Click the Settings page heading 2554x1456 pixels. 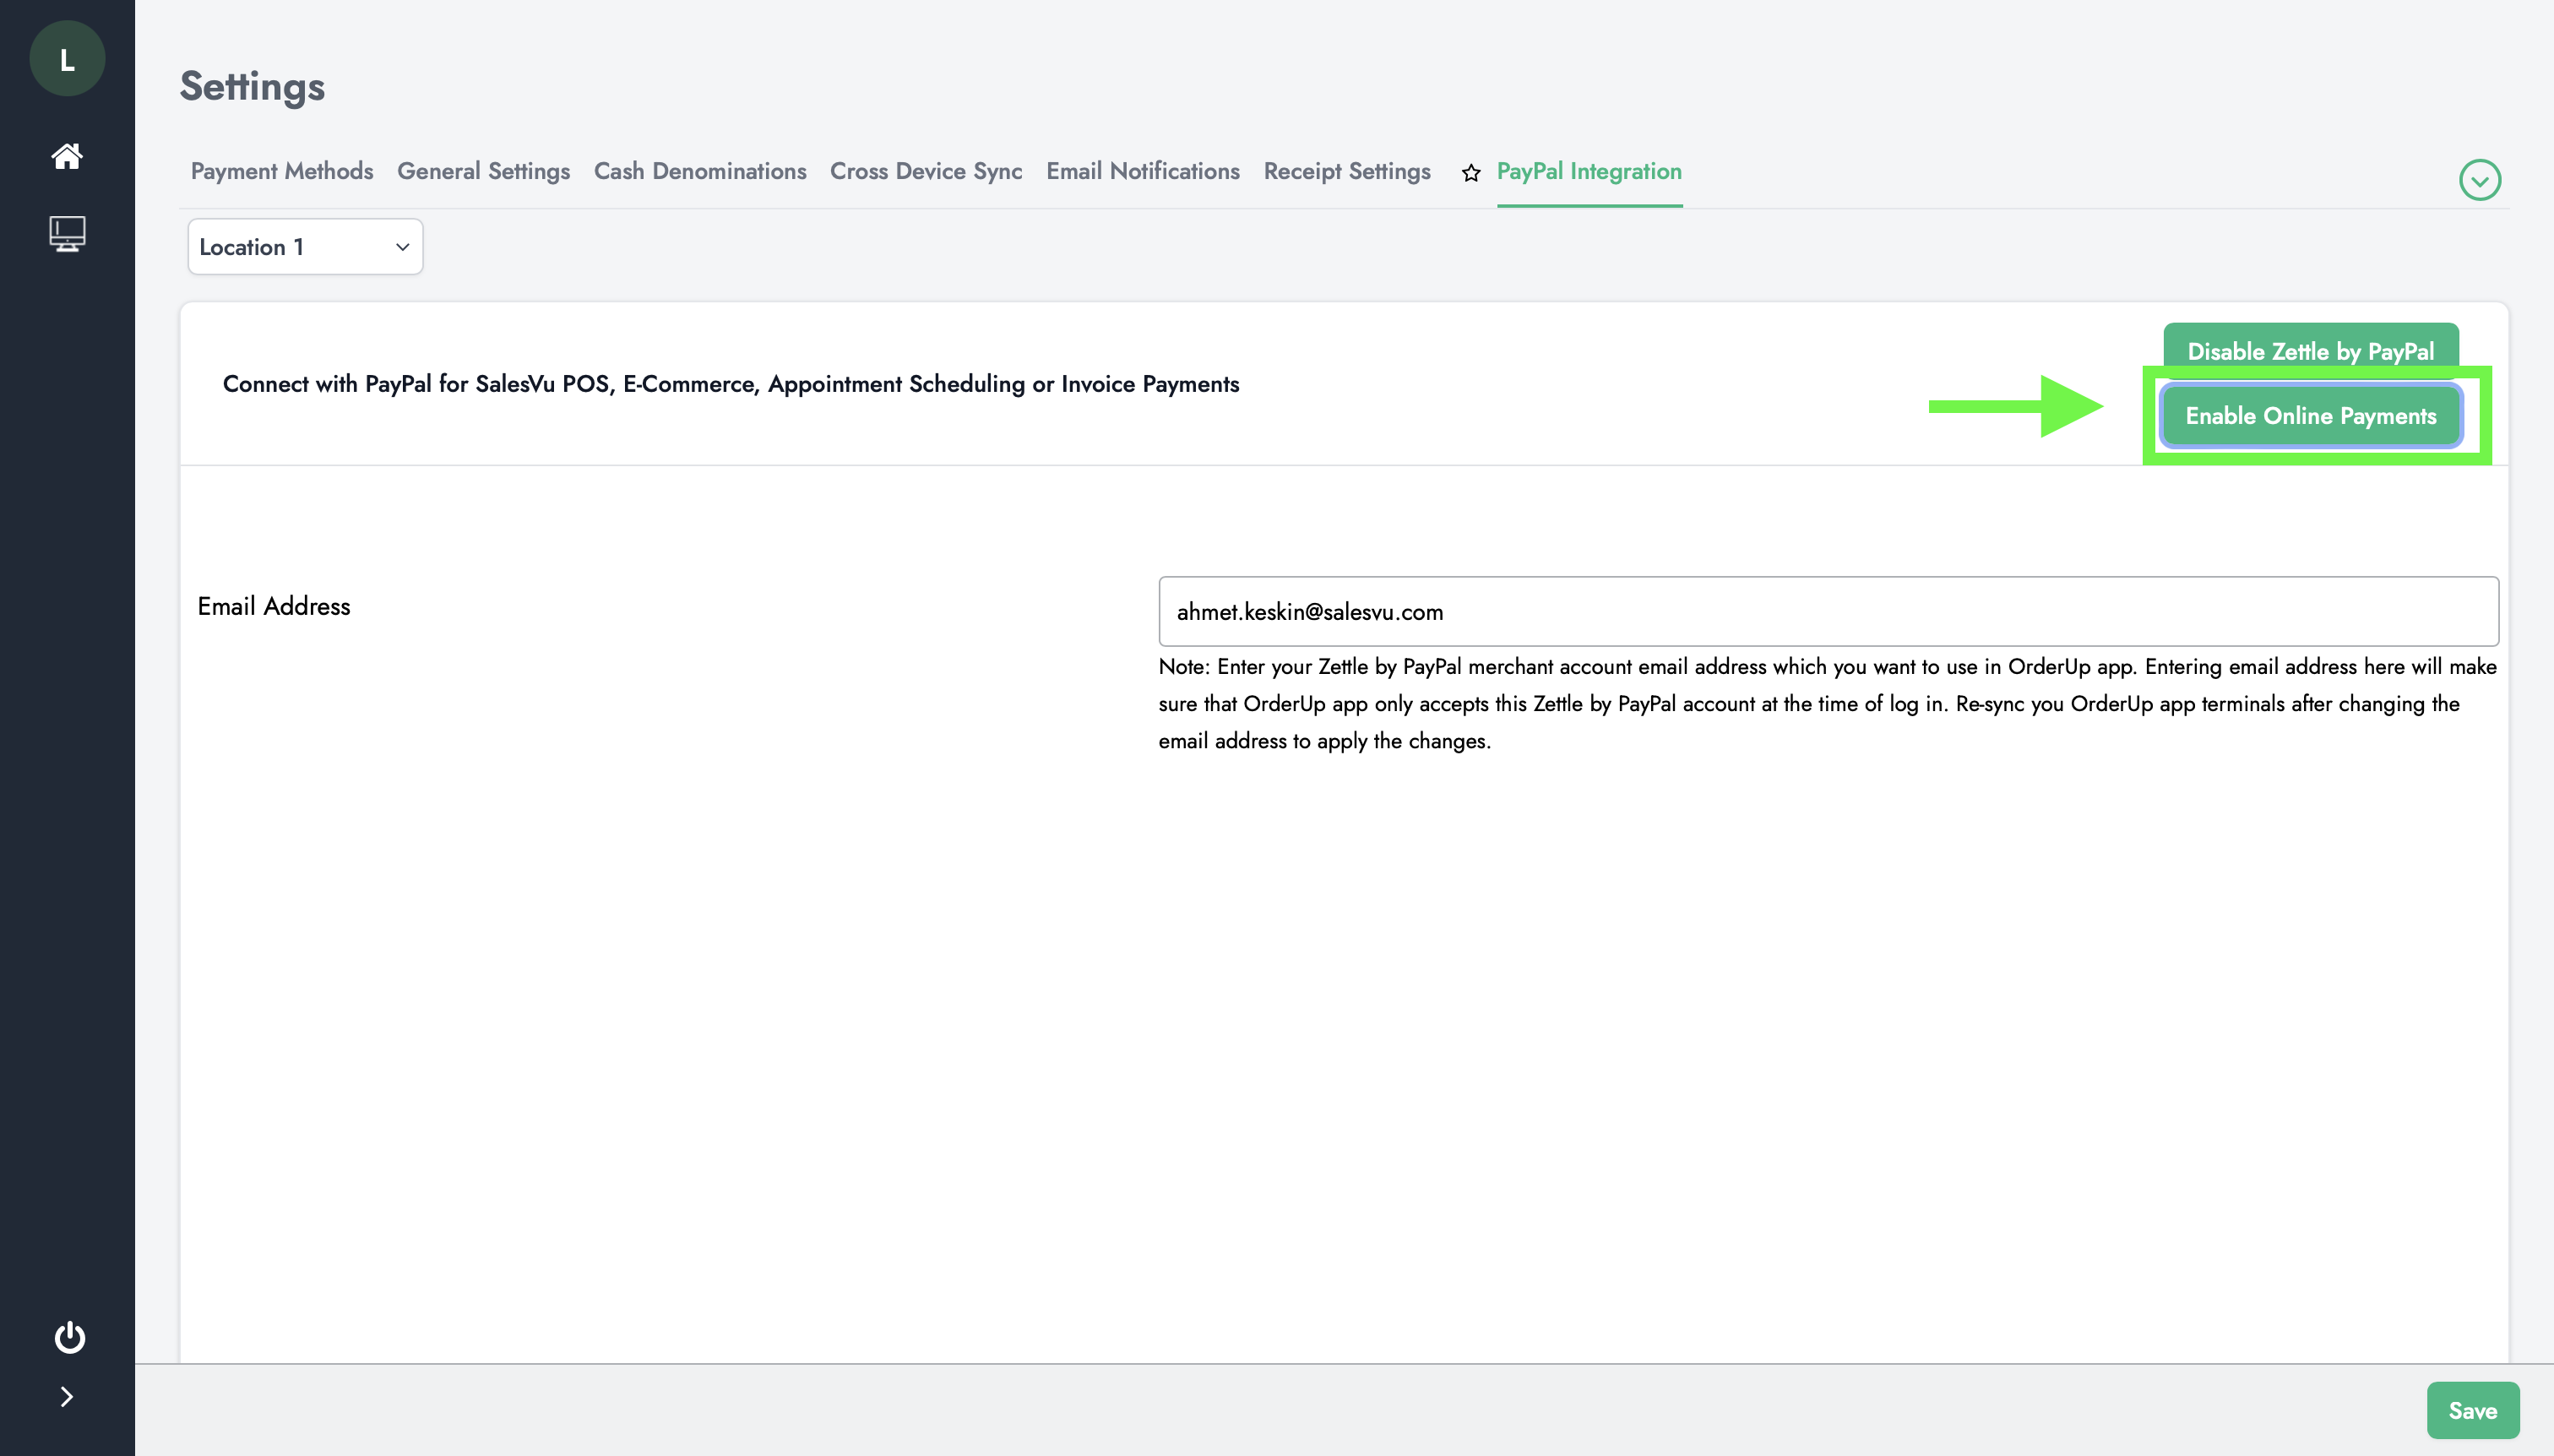coord(252,87)
